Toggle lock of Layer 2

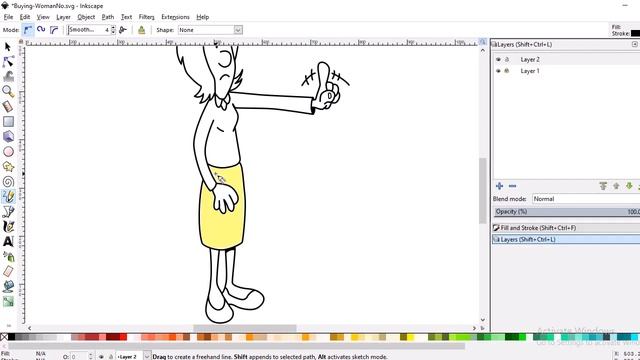point(507,60)
